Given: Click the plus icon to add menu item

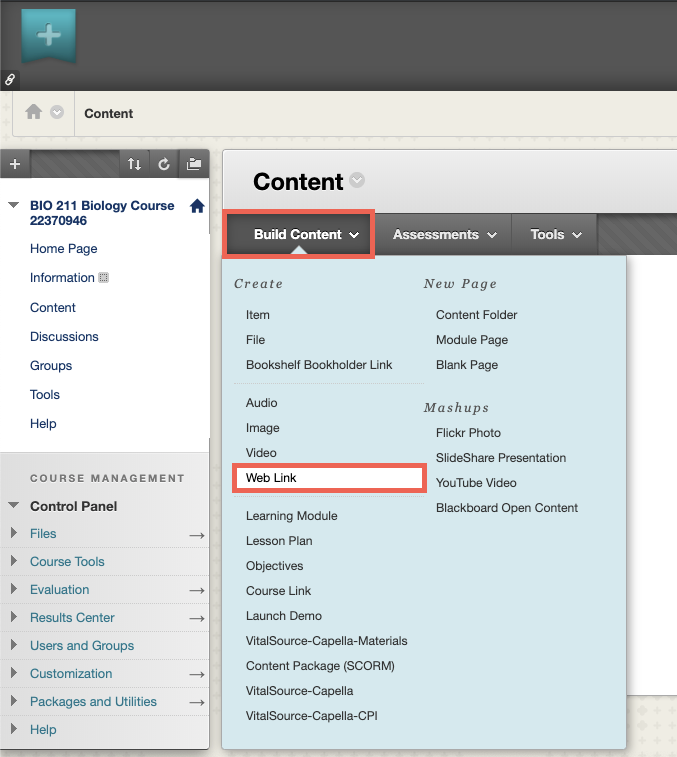Looking at the screenshot, I should click(x=15, y=164).
